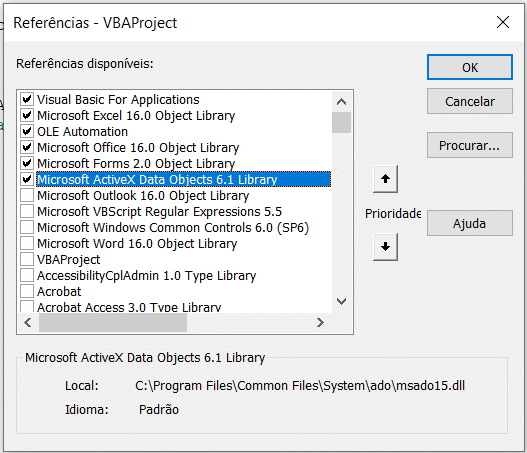Move reference up with priority up arrow
Viewport: 527px width, 453px height.
point(385,179)
